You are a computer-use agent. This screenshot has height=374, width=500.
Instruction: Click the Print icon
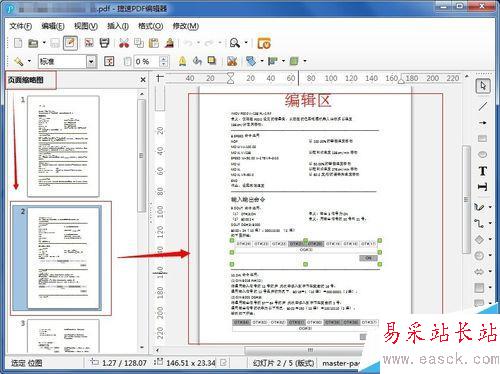coord(105,43)
